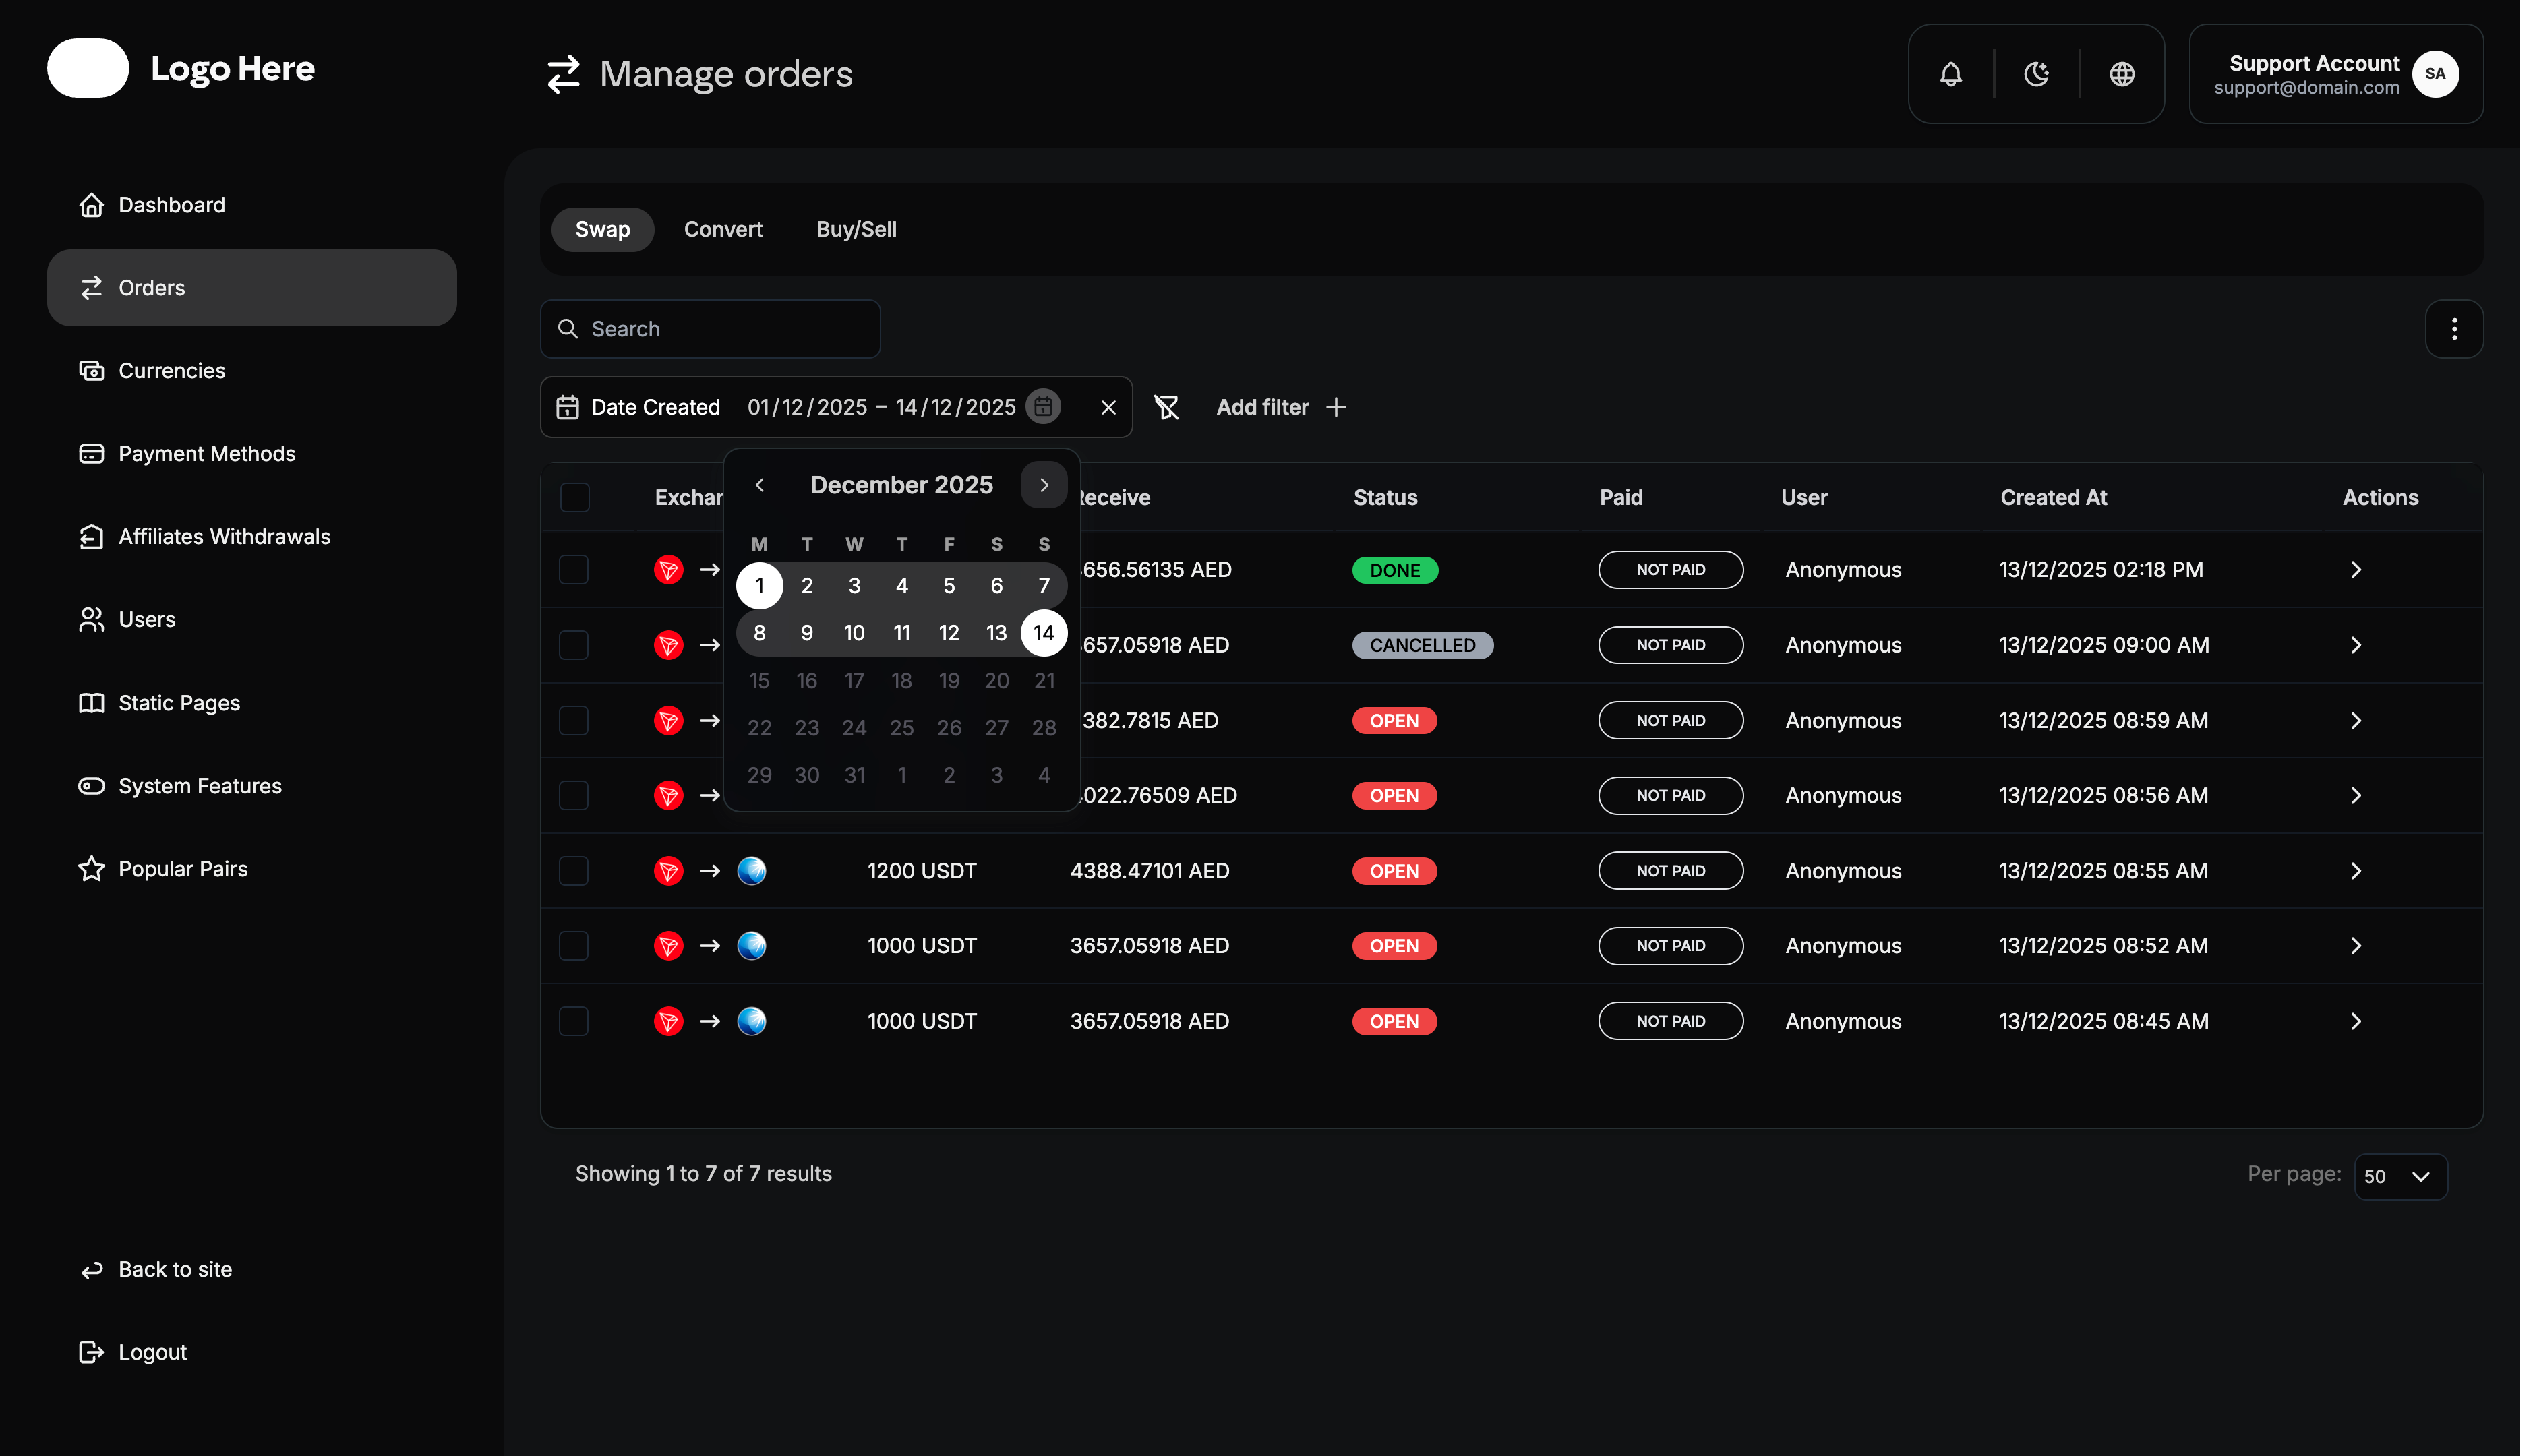Screen dimensions: 2535x1456
Task: Open the Buy/Sell tab
Action: coord(855,229)
